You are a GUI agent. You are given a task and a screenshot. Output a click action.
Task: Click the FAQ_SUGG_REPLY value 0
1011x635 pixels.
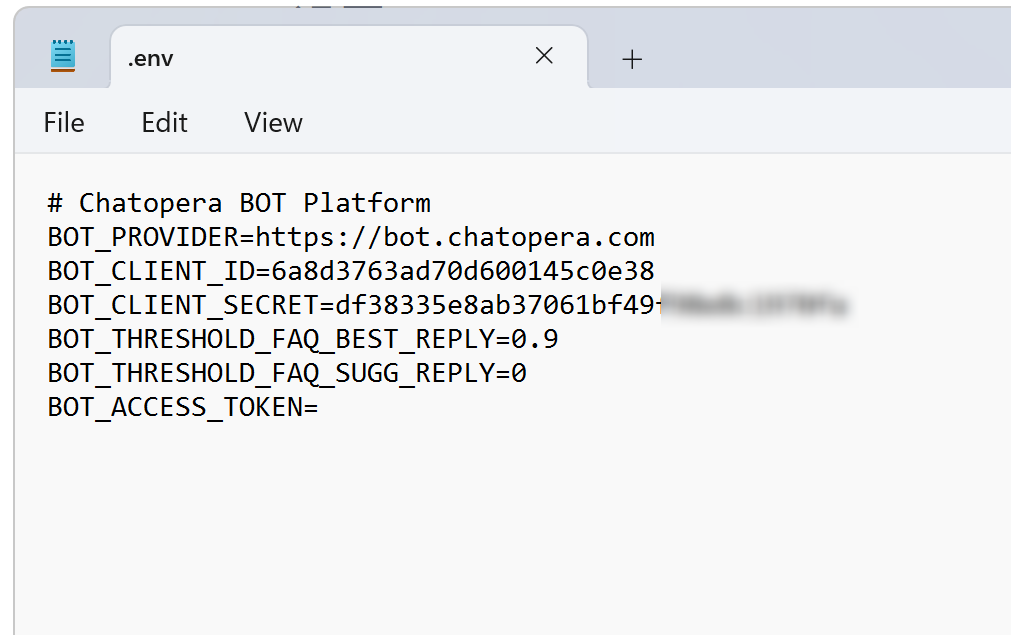tap(519, 373)
